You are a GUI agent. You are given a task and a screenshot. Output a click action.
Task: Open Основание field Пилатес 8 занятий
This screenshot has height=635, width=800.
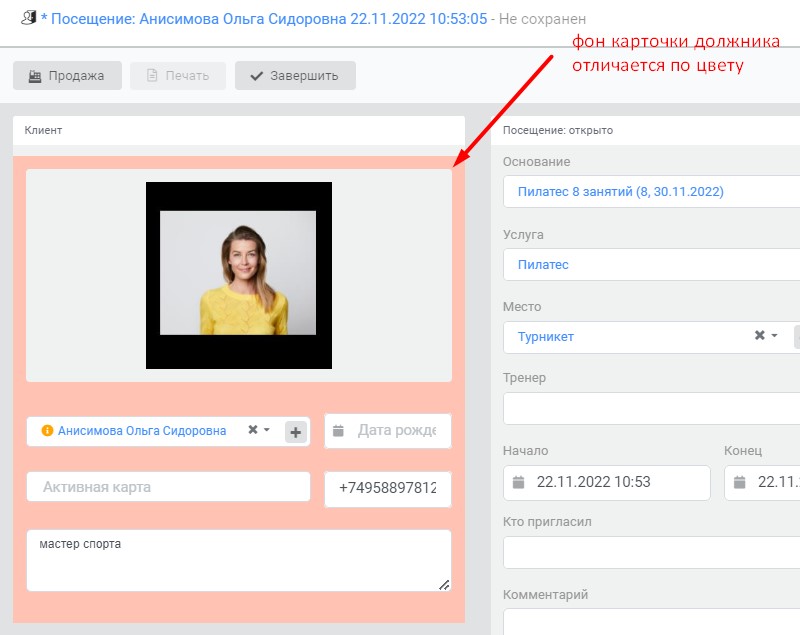coord(652,192)
